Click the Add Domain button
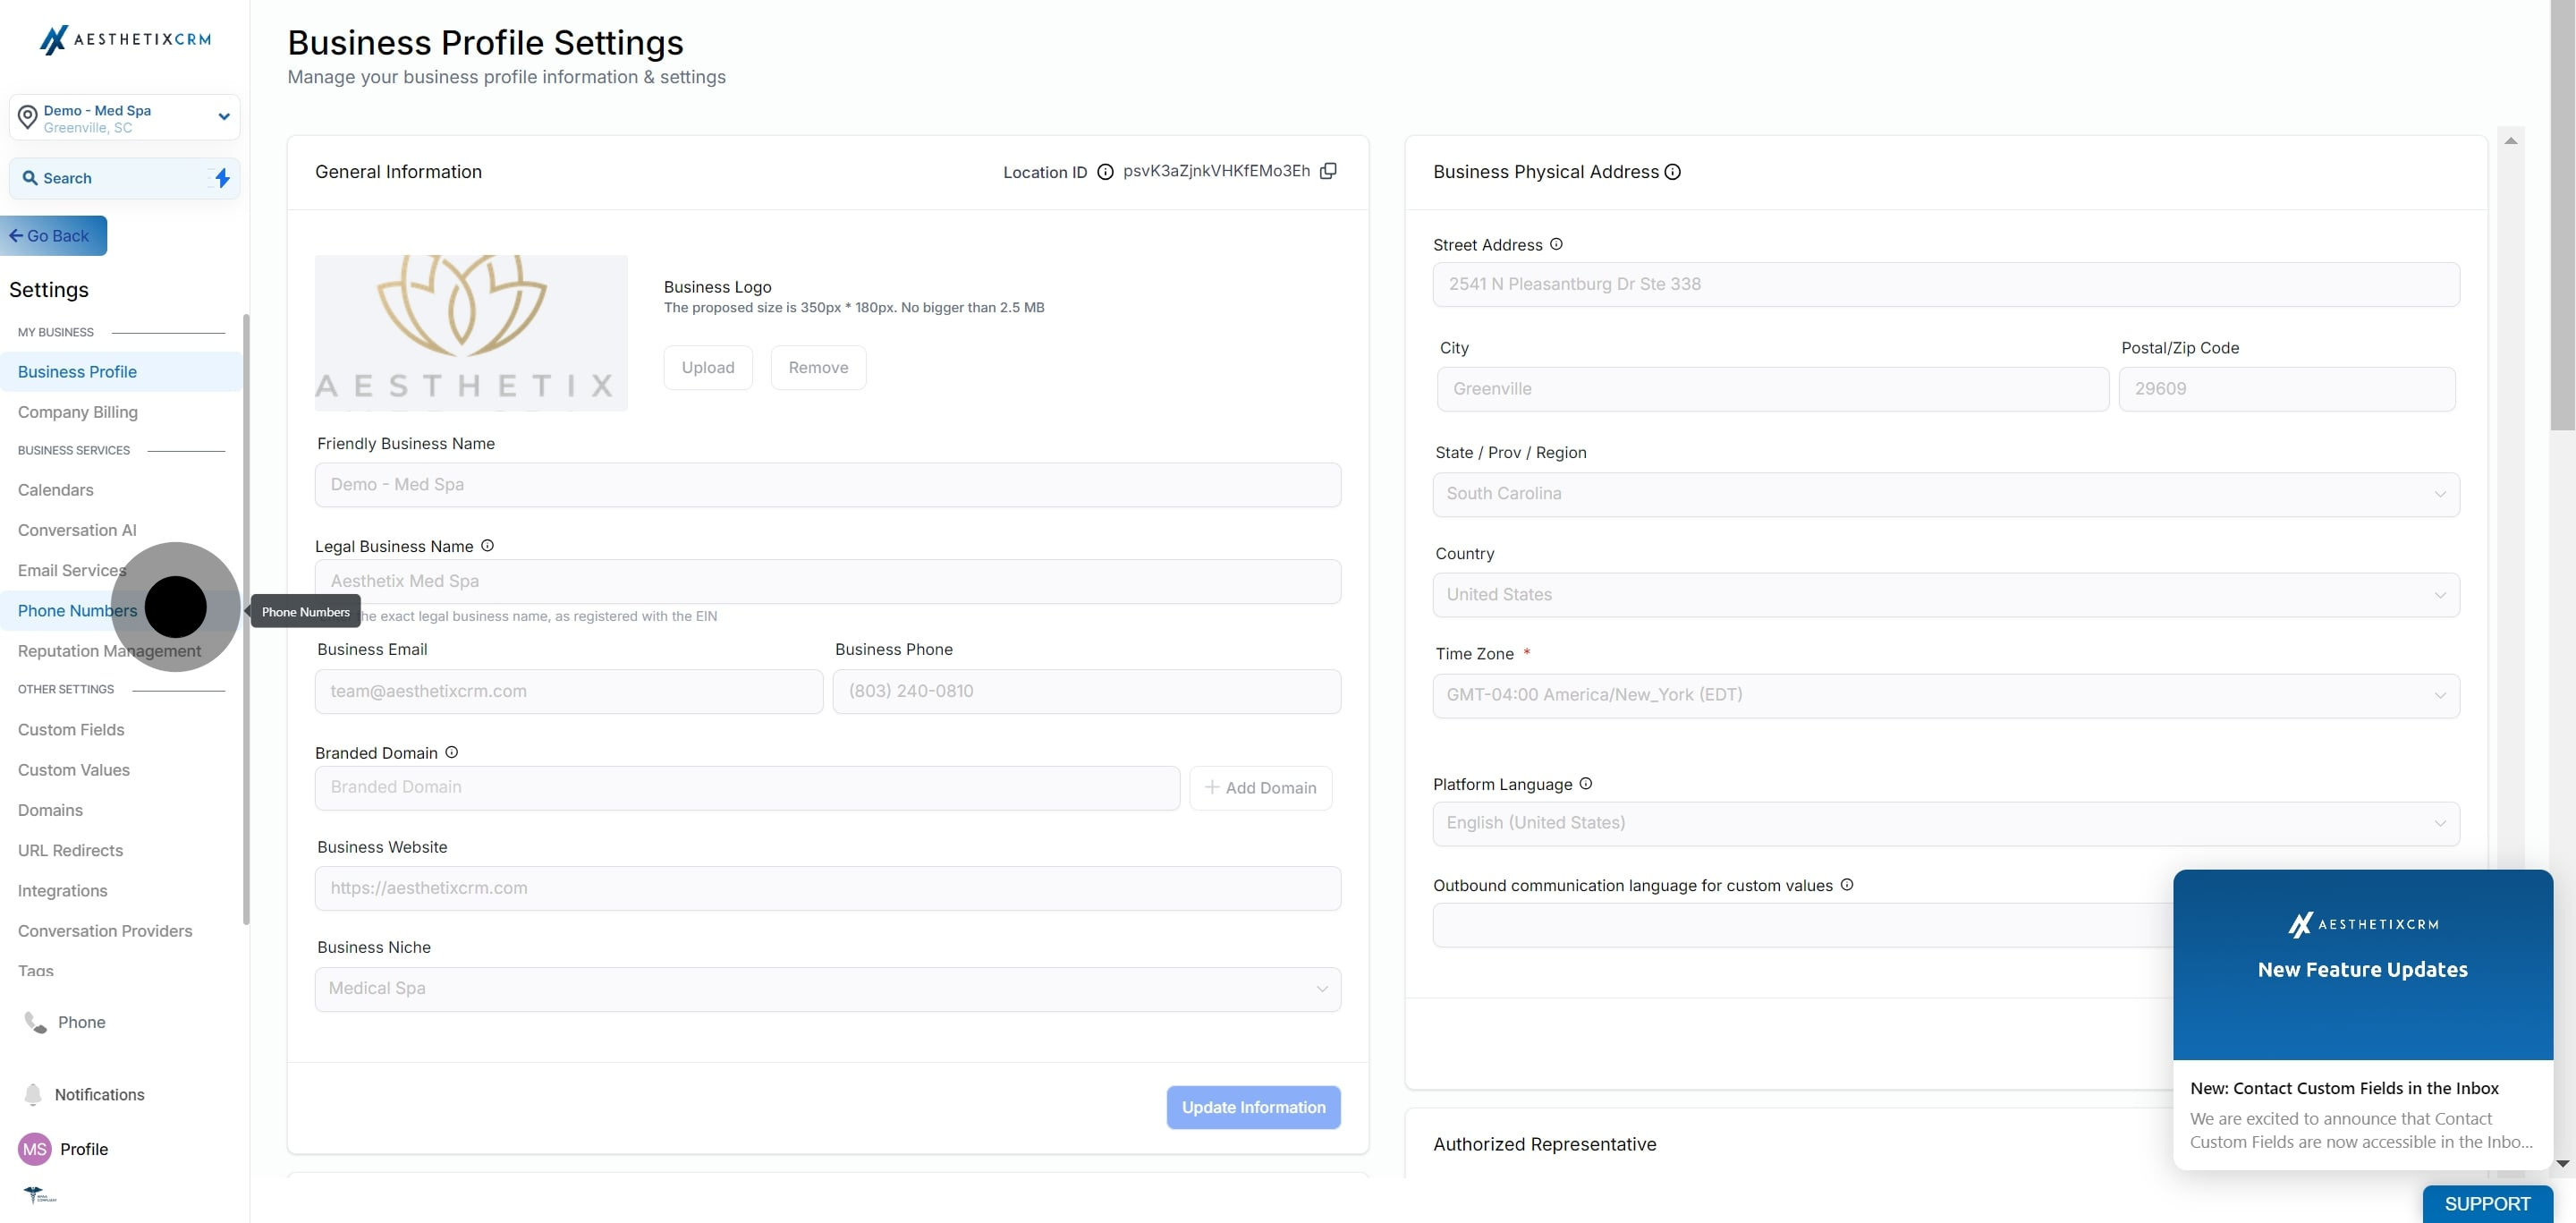 click(1260, 788)
